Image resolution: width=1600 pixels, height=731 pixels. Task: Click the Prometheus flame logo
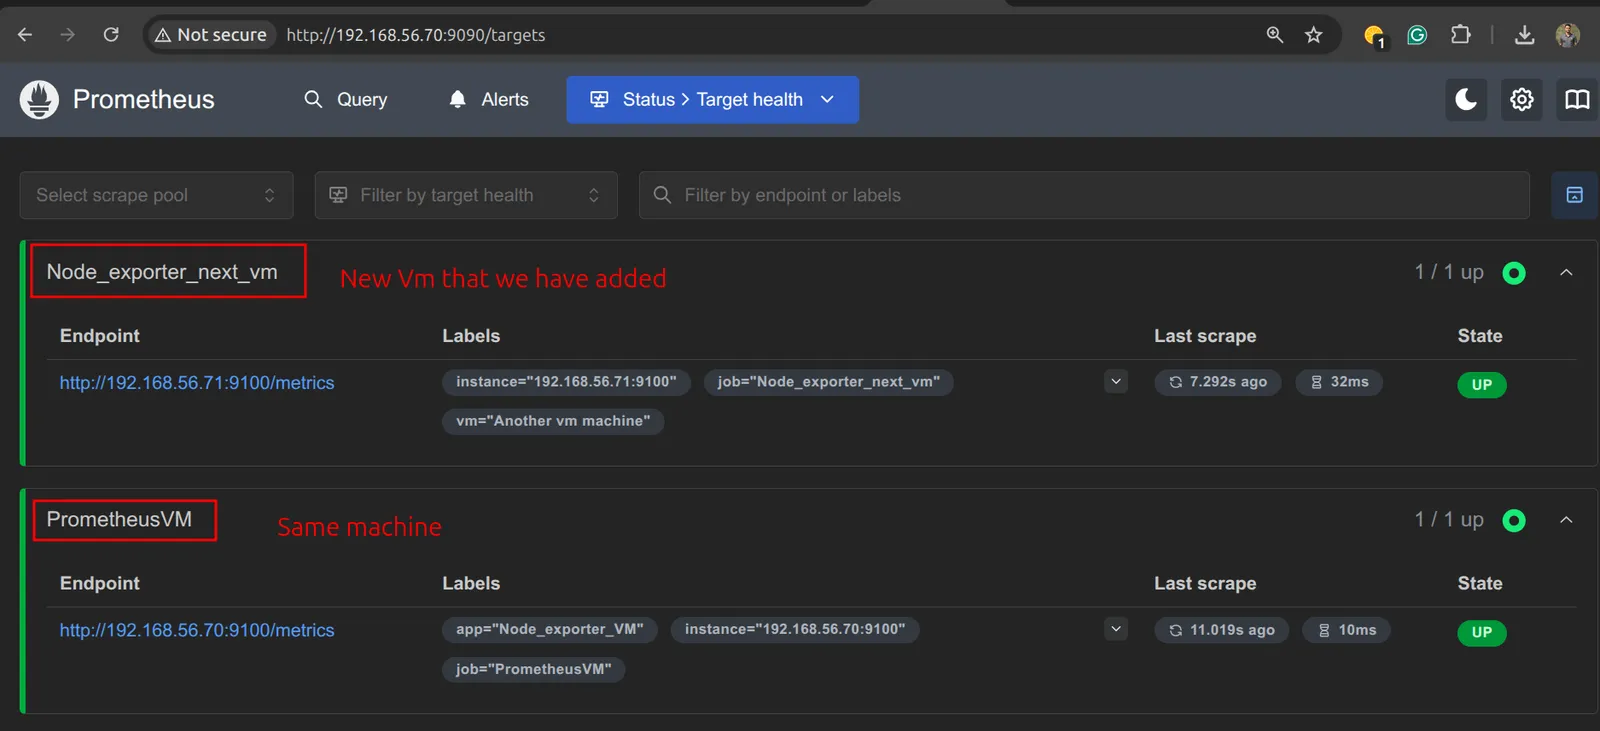(x=39, y=100)
